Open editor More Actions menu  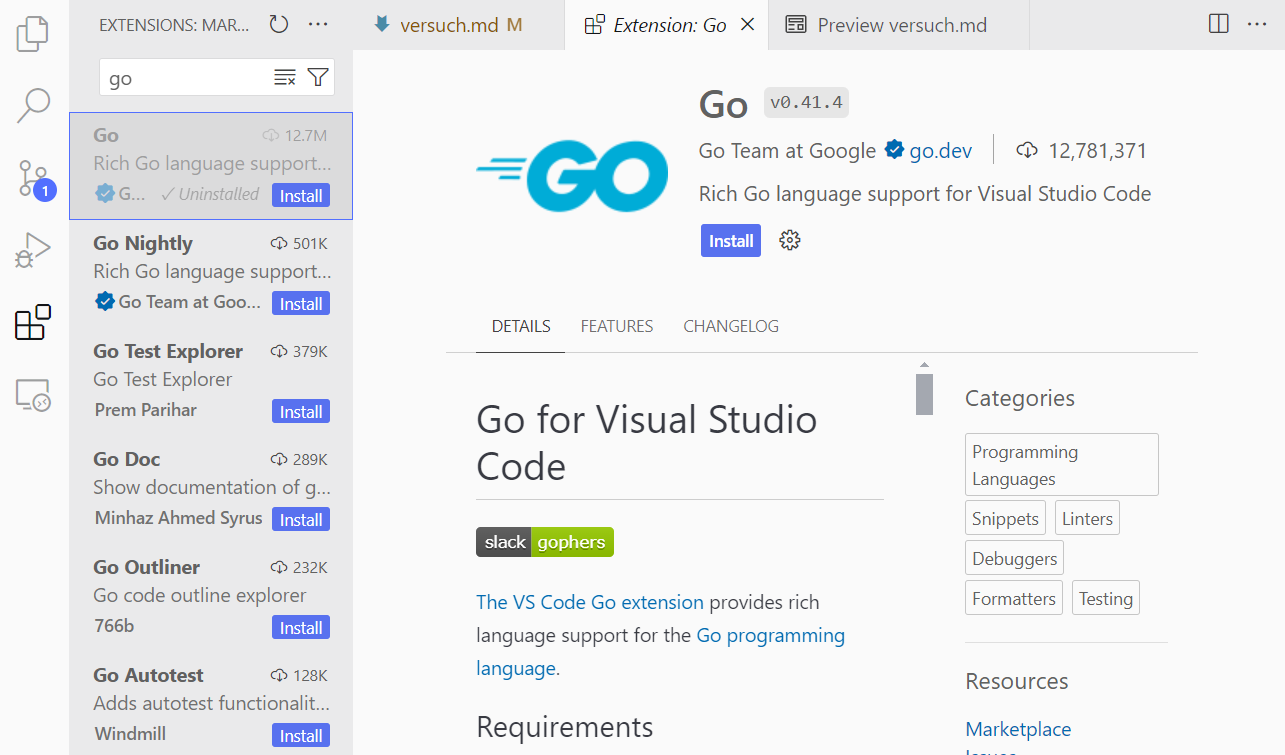[1257, 24]
